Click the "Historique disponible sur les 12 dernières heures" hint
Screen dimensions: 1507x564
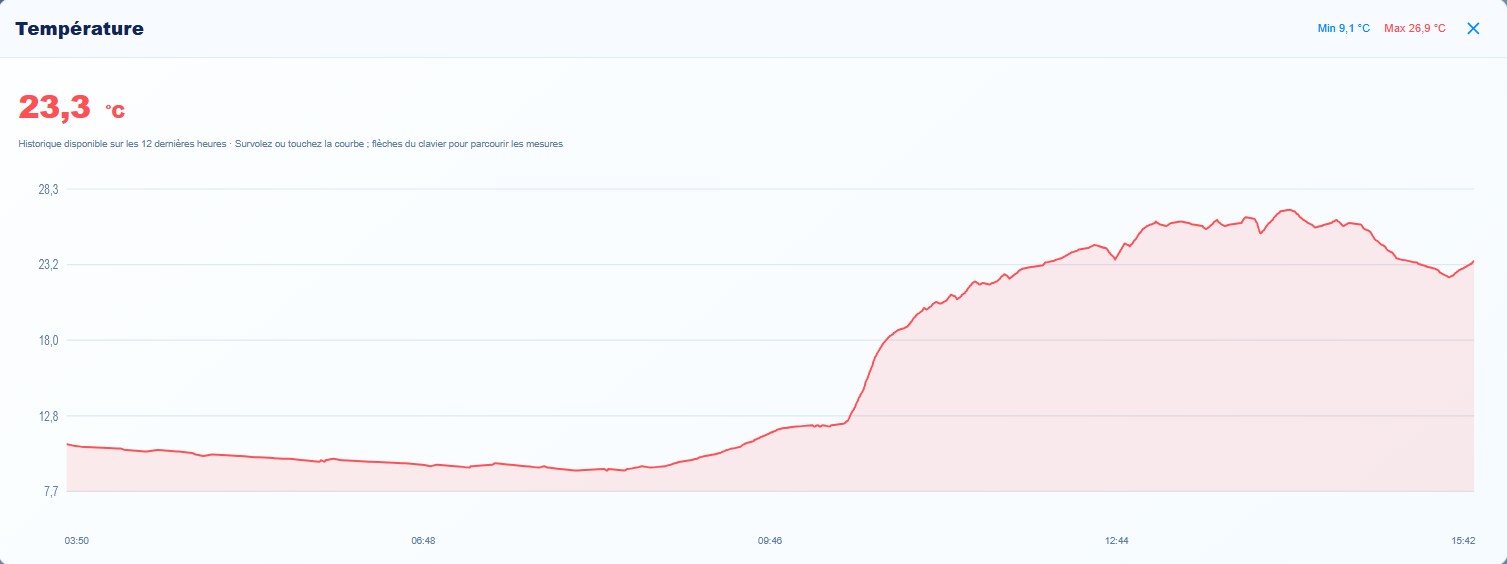coord(123,144)
